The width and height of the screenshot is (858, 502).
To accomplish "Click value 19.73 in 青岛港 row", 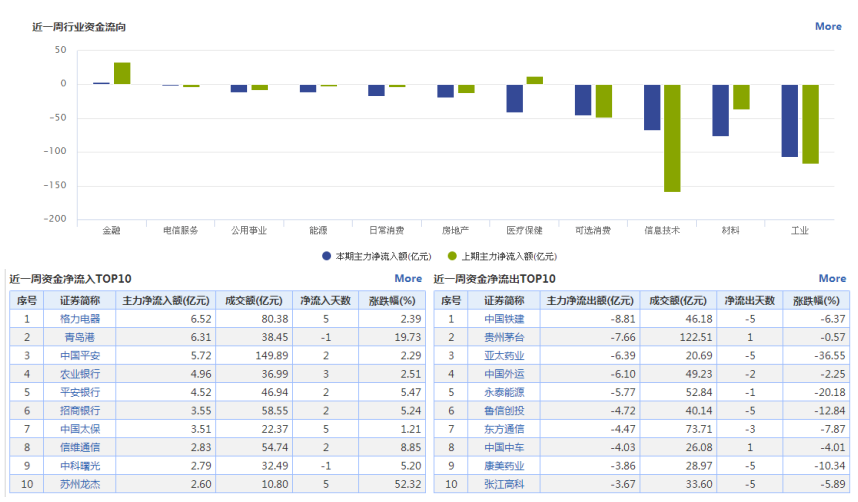I will [408, 337].
